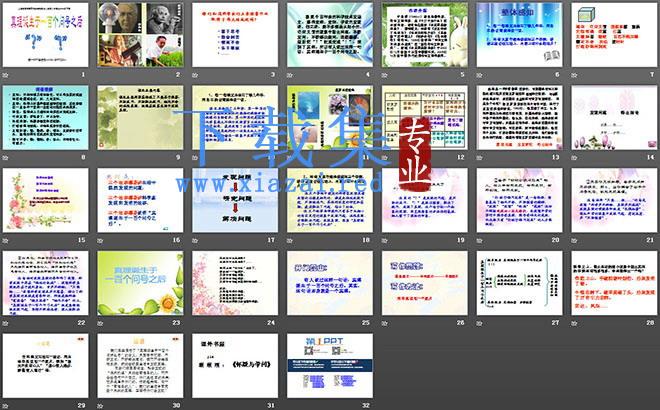Click the animation star under slide 21
Screen dimensions: 660x410
574,240
